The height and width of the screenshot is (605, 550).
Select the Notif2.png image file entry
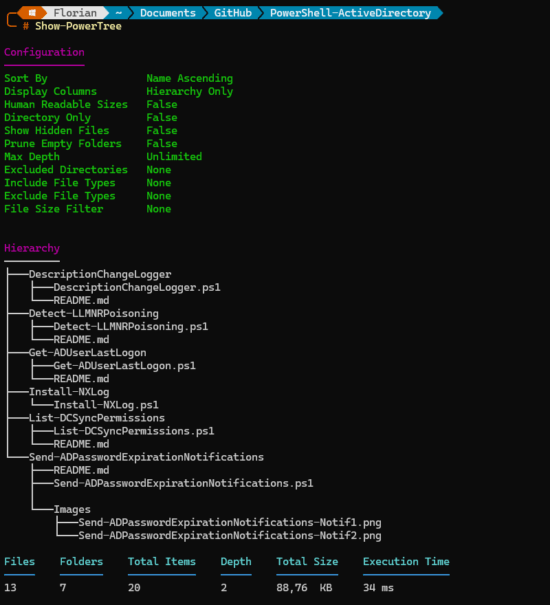230,536
